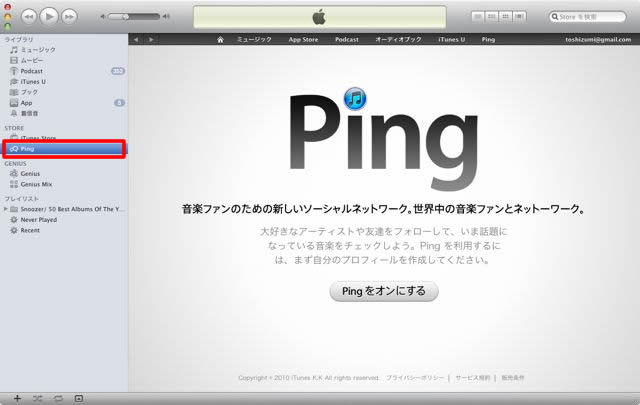Toggle repeat playback
This screenshot has width=640, height=405.
58,398
